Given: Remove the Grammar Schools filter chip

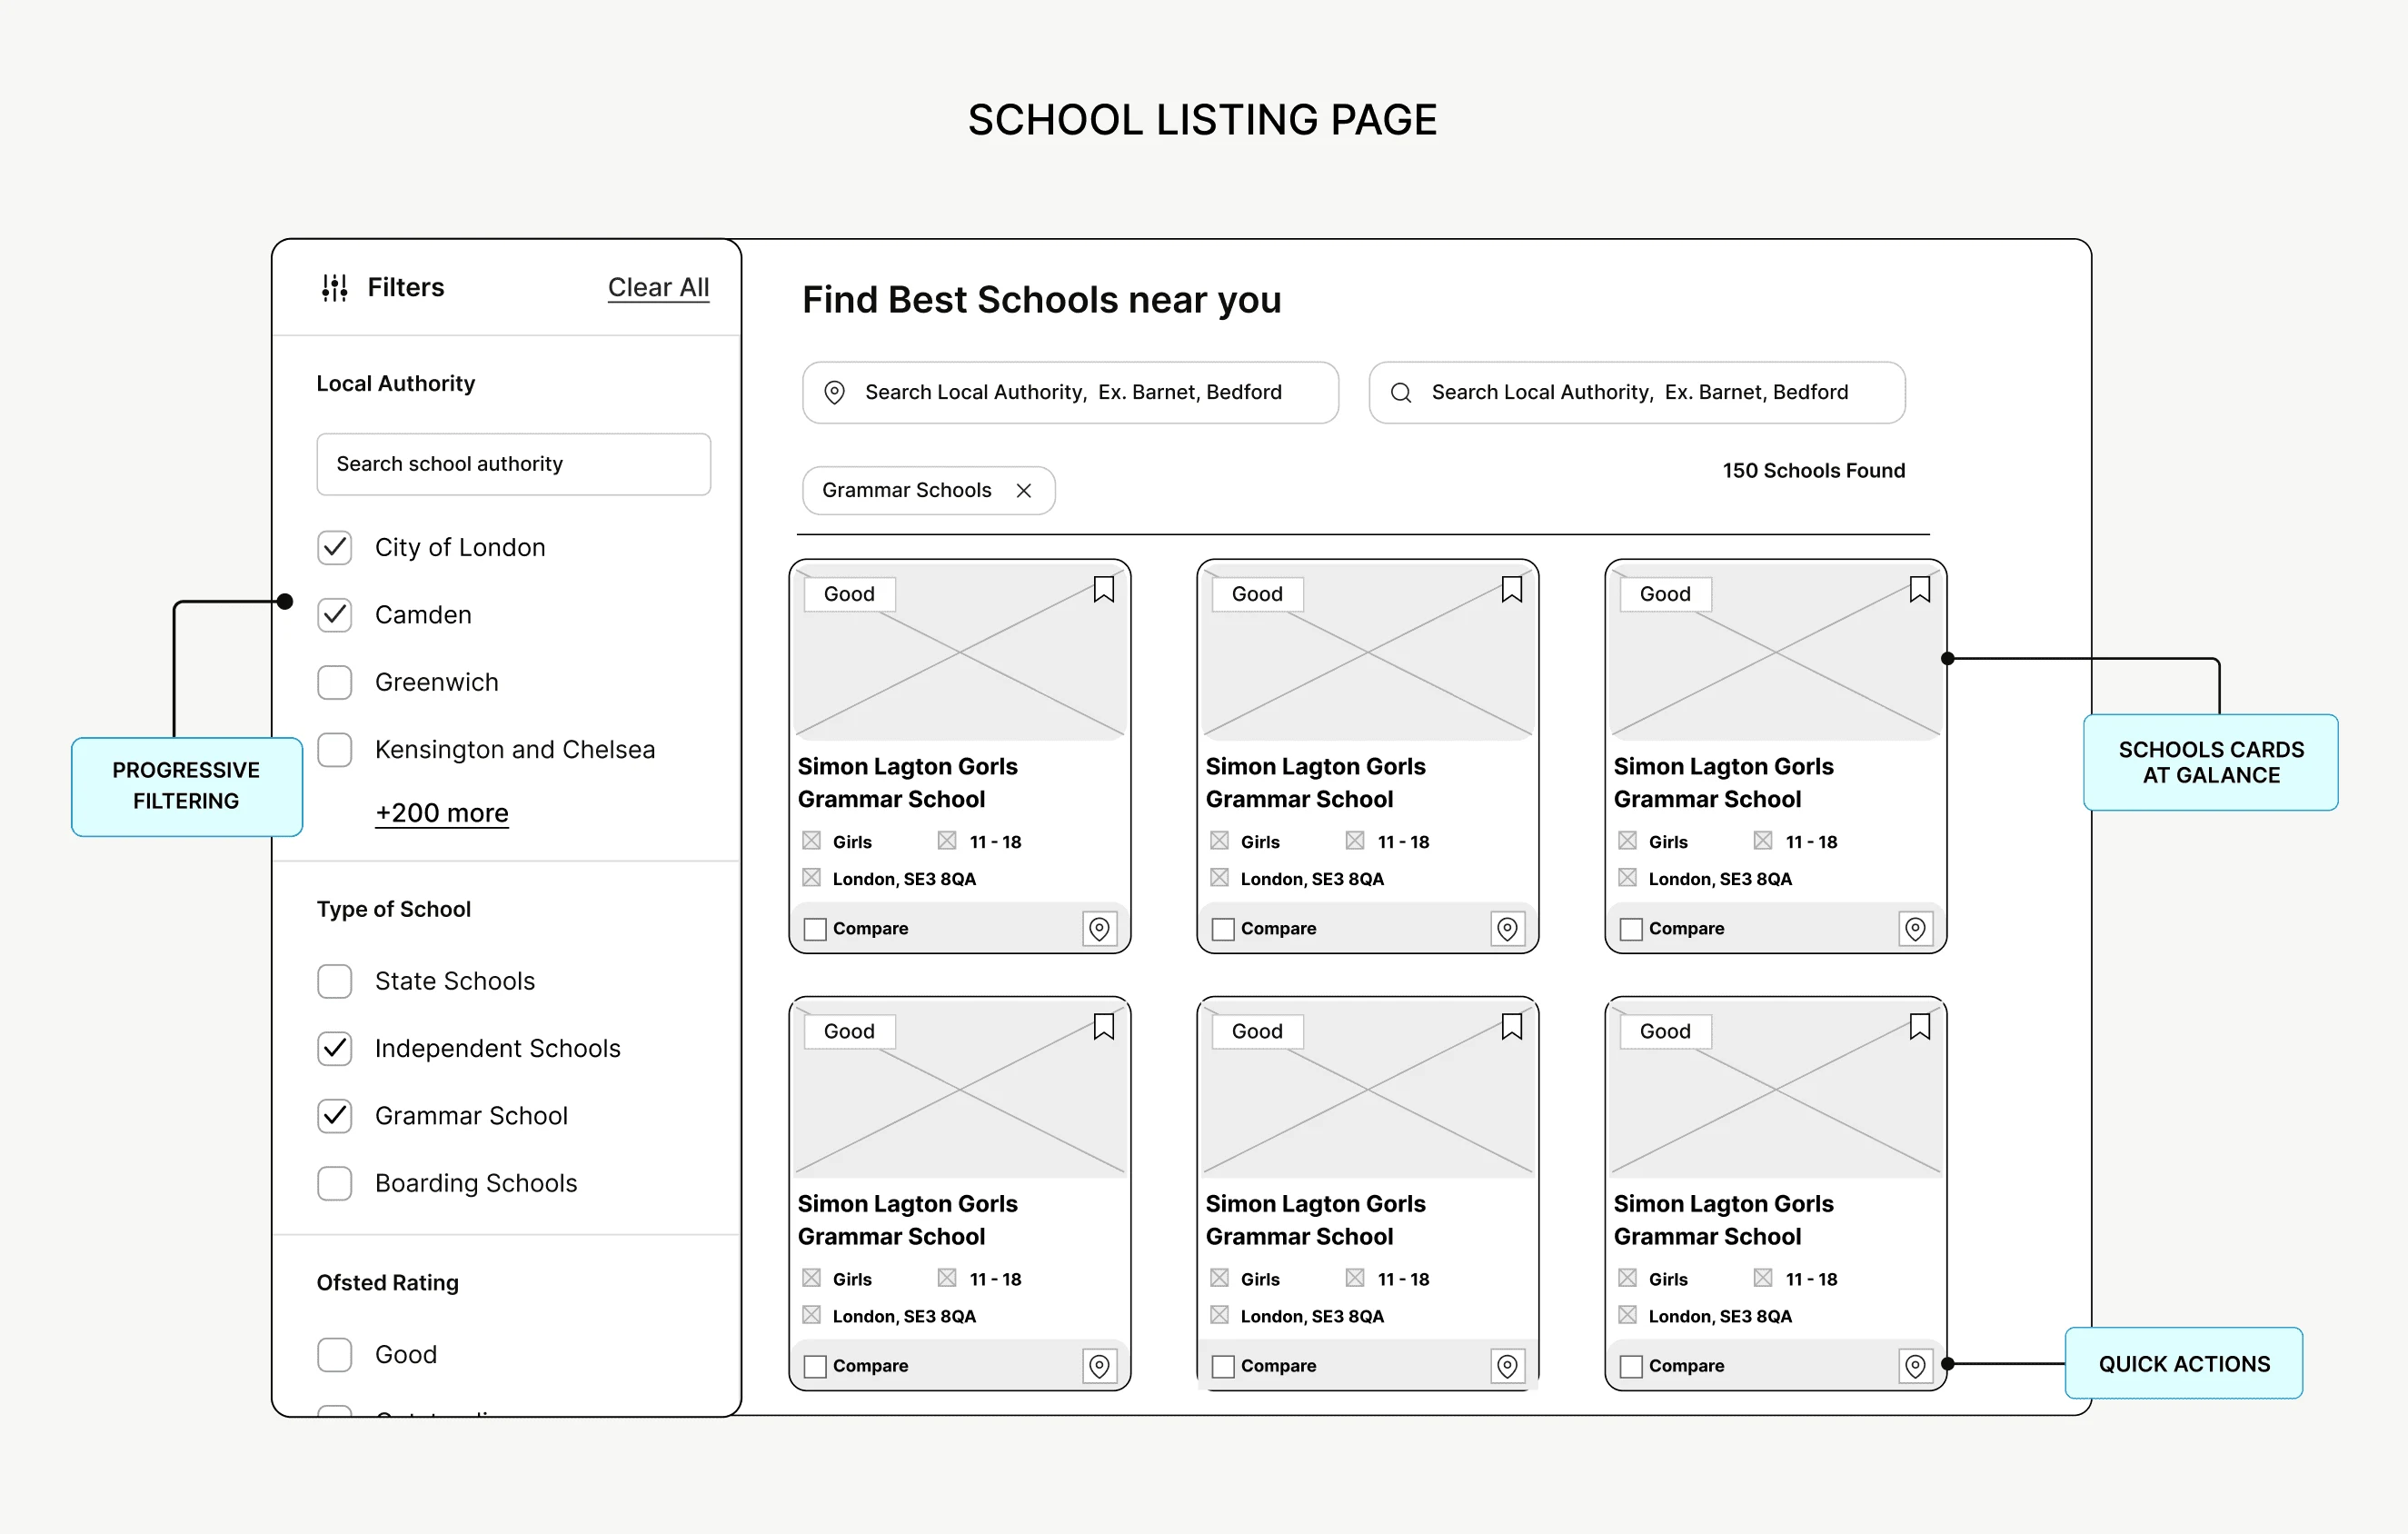Looking at the screenshot, I should (1024, 491).
